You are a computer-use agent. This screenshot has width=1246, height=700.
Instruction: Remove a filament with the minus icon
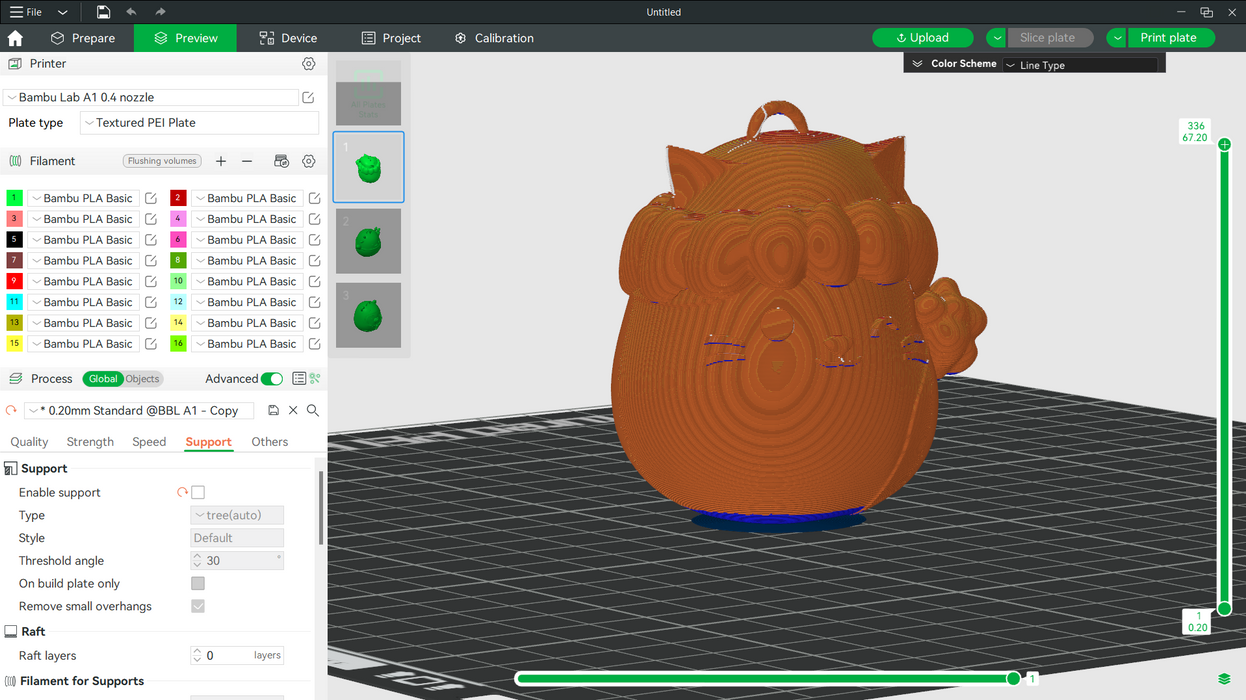tap(247, 161)
